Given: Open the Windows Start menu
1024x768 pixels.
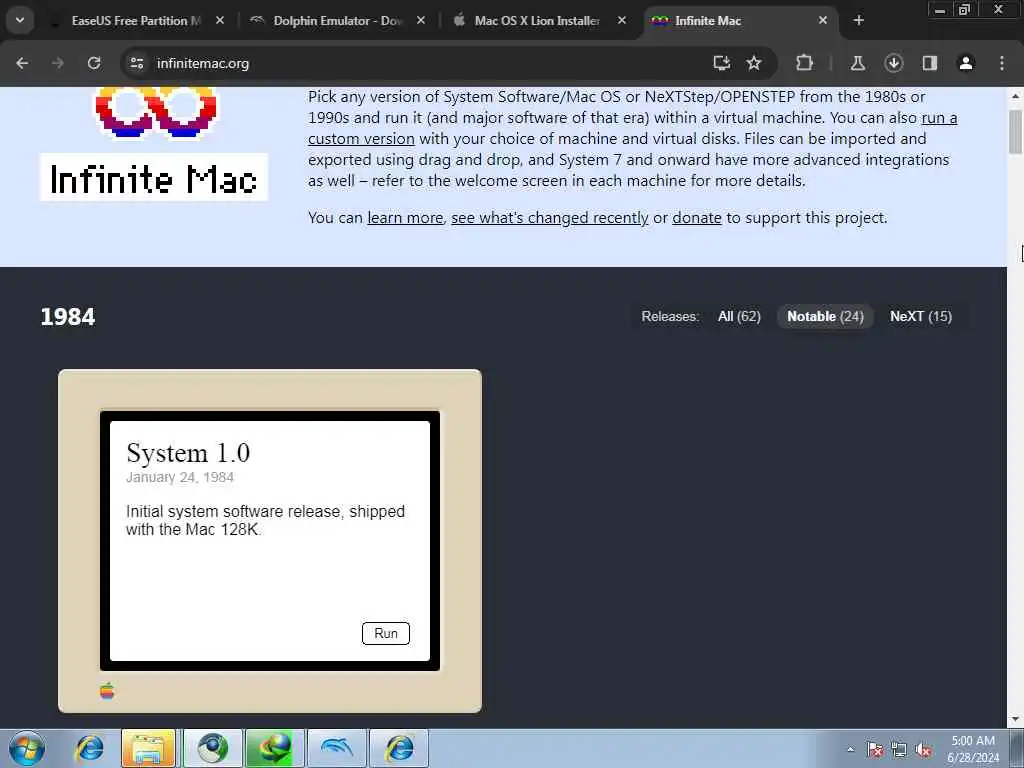Looking at the screenshot, I should [x=27, y=748].
